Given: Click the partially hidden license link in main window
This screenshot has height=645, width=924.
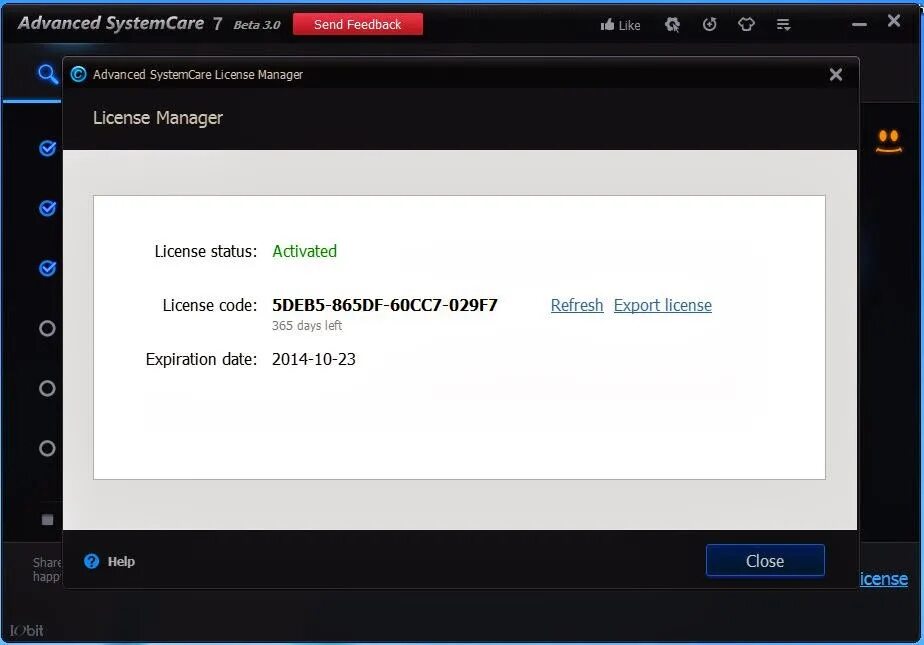Looking at the screenshot, I should coord(884,579).
